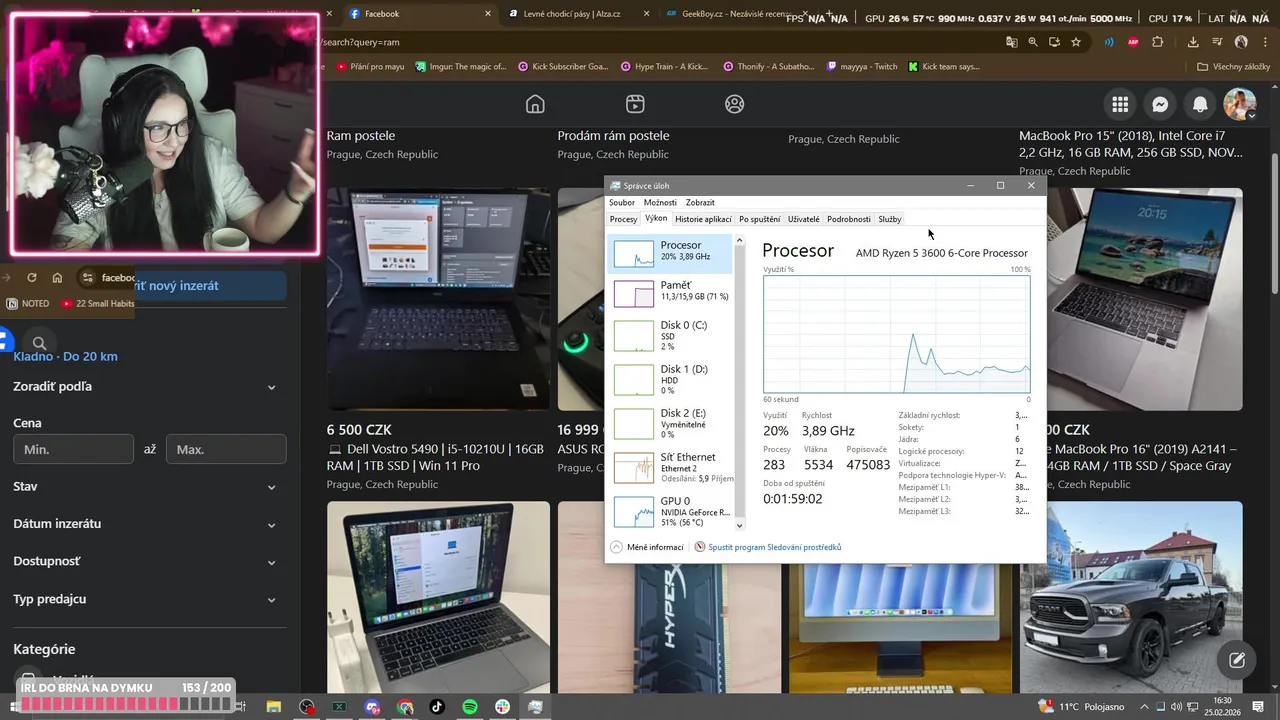Open the Messenger icon

point(1160,104)
